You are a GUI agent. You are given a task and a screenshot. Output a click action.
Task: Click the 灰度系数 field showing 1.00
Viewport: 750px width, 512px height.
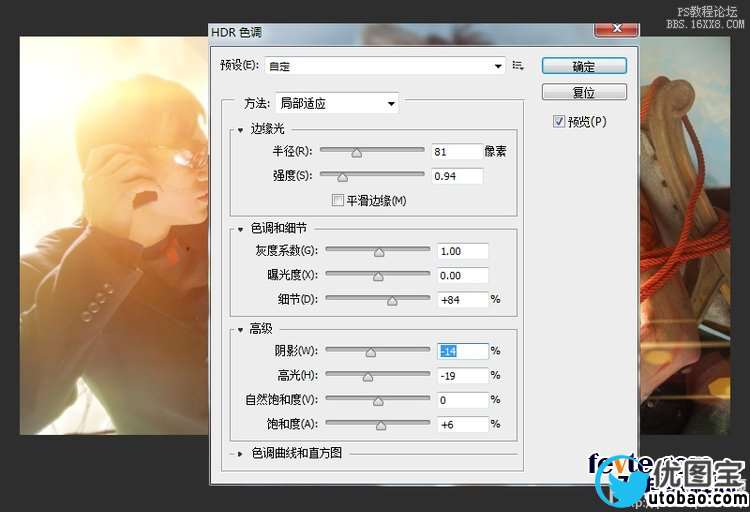point(463,251)
